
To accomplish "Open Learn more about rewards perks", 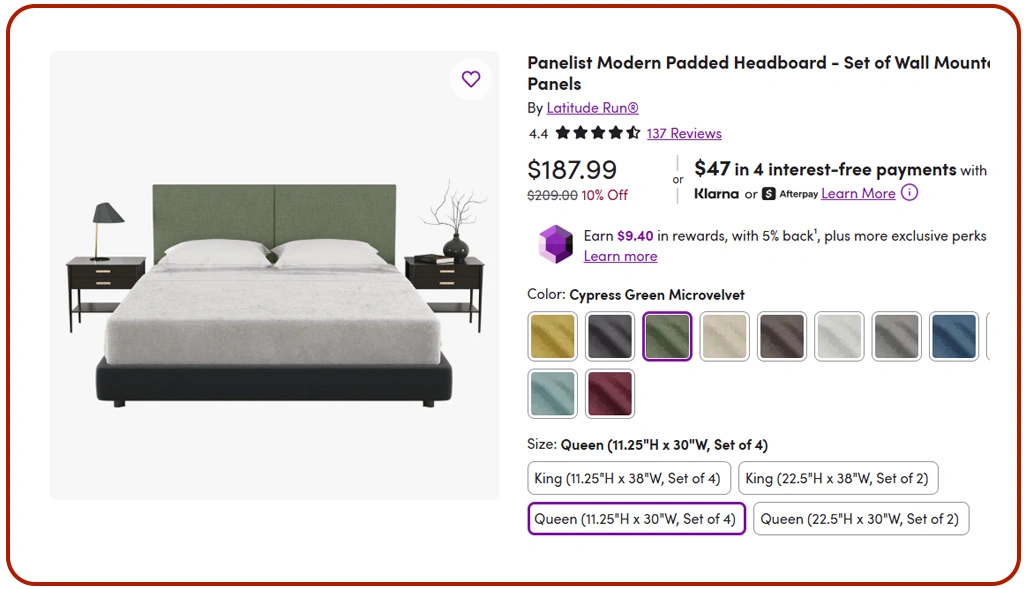I will (x=620, y=256).
